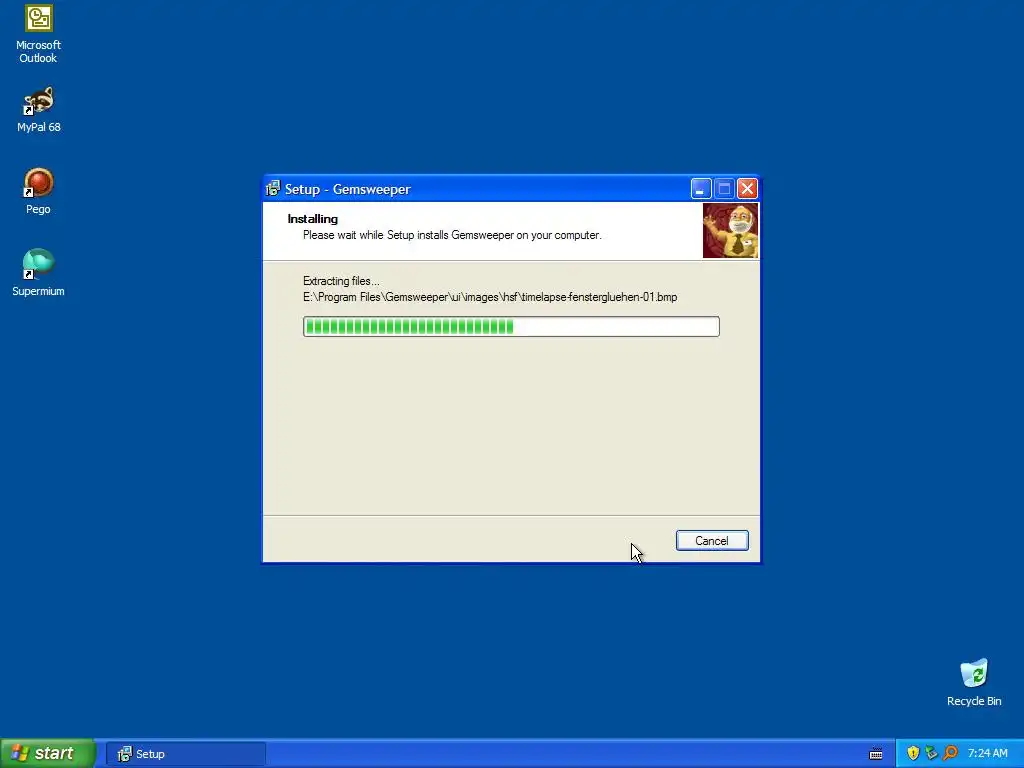The height and width of the screenshot is (768, 1024).
Task: Open the Microsoft Outlook desktop icon
Action: 39,34
